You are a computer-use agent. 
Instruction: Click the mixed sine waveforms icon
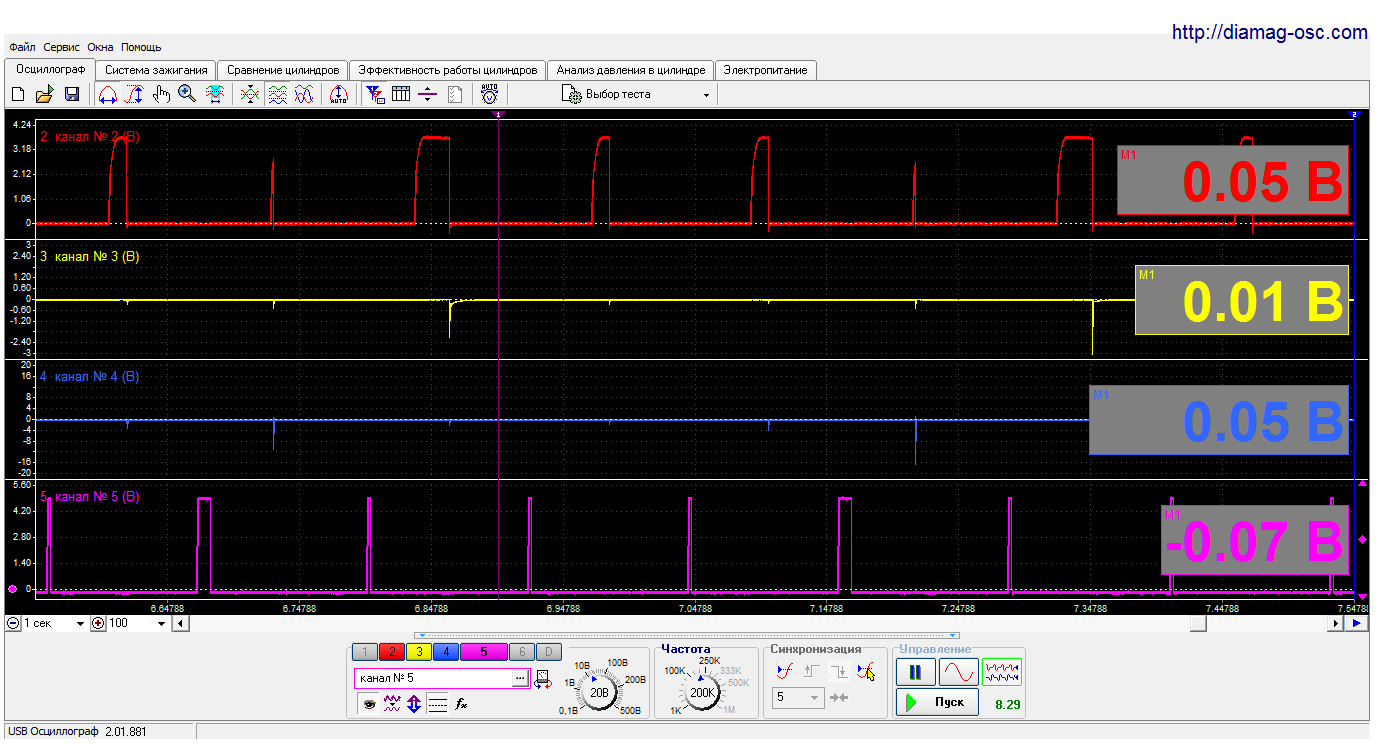click(x=304, y=94)
